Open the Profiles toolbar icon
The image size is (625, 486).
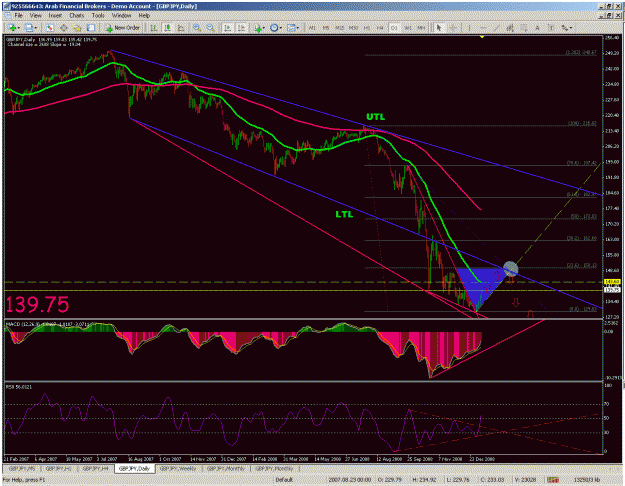[x=29, y=28]
